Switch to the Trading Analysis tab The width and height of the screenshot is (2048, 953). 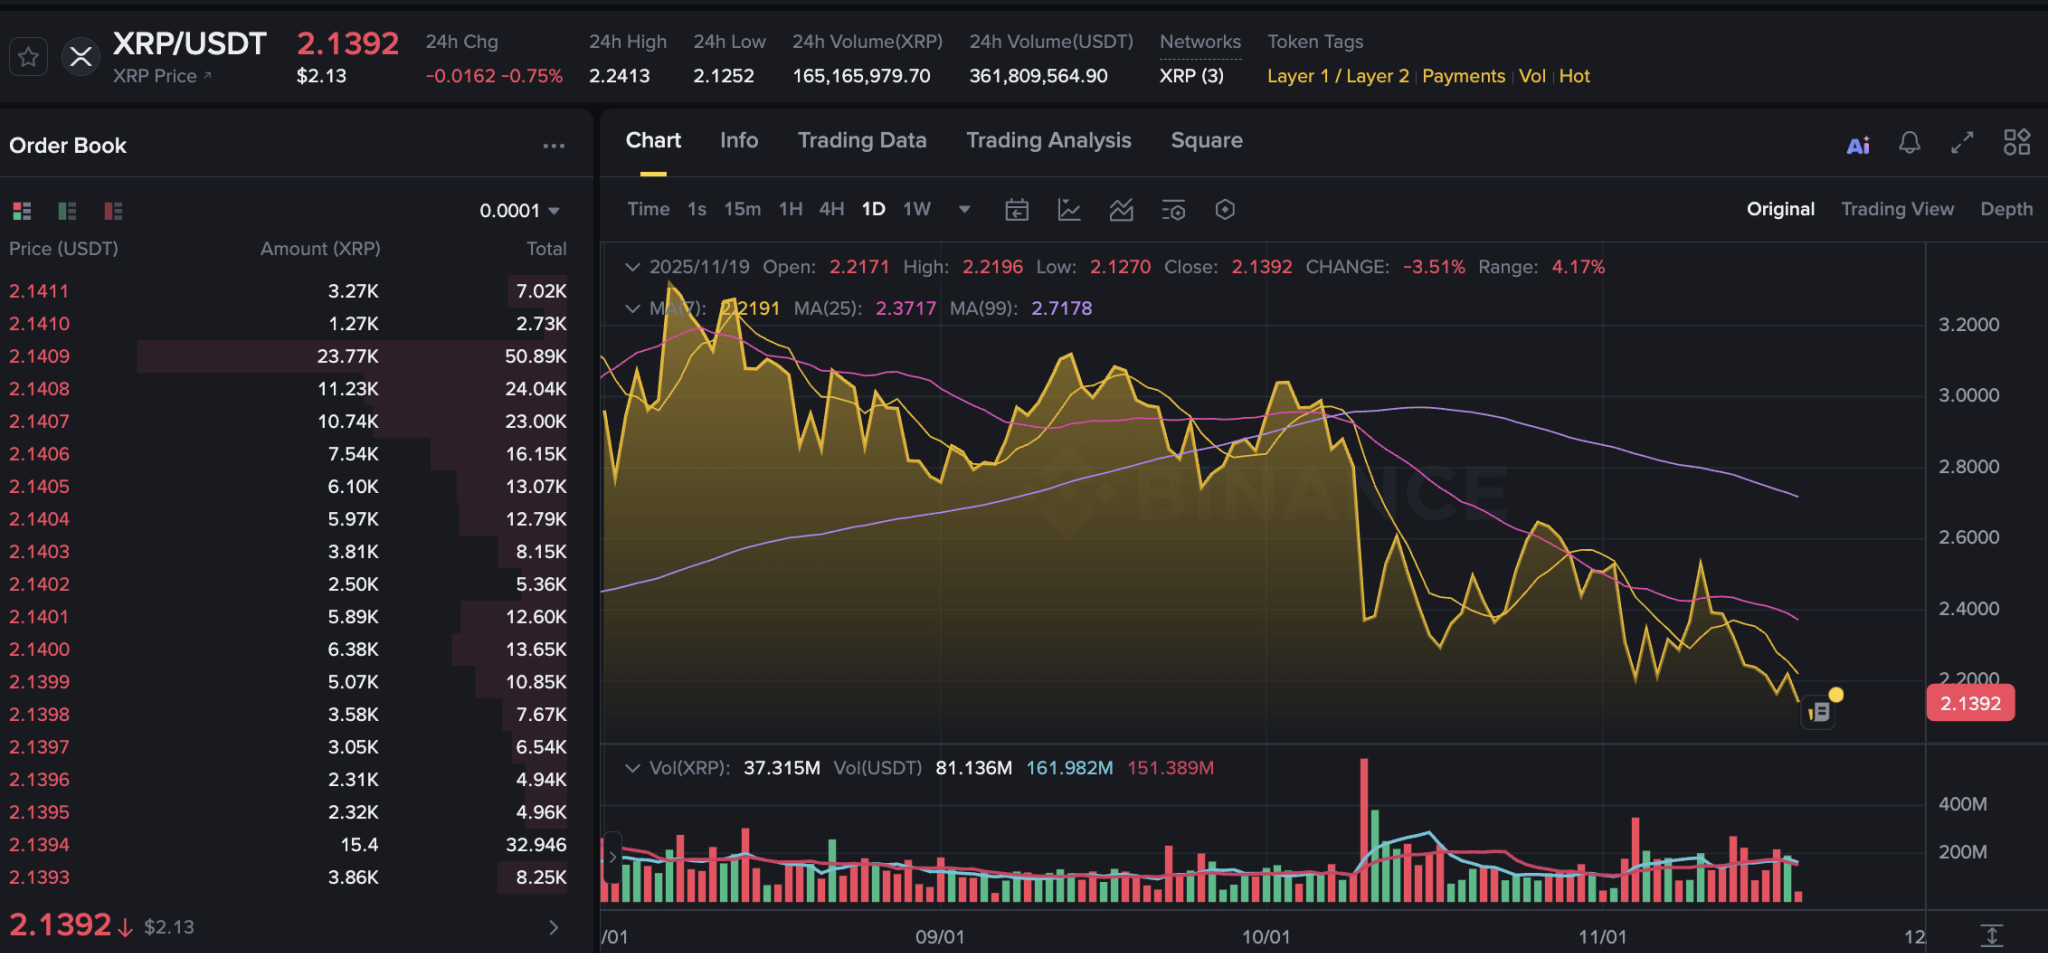[x=1048, y=141]
